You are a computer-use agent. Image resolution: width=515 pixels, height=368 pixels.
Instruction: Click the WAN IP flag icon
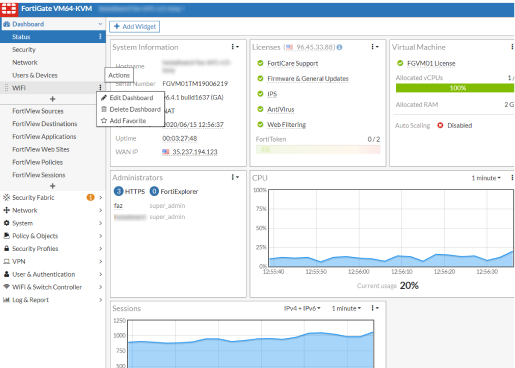point(166,152)
